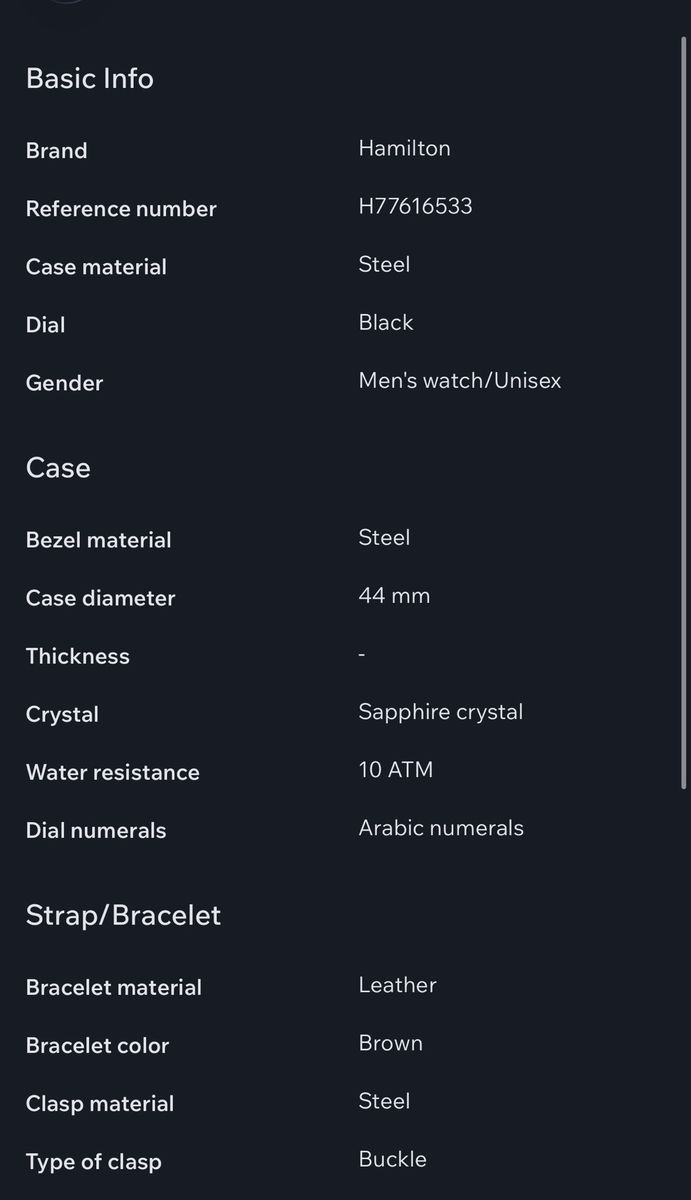Click the 10 ATM water resistance value
The width and height of the screenshot is (691, 1200).
pos(395,770)
